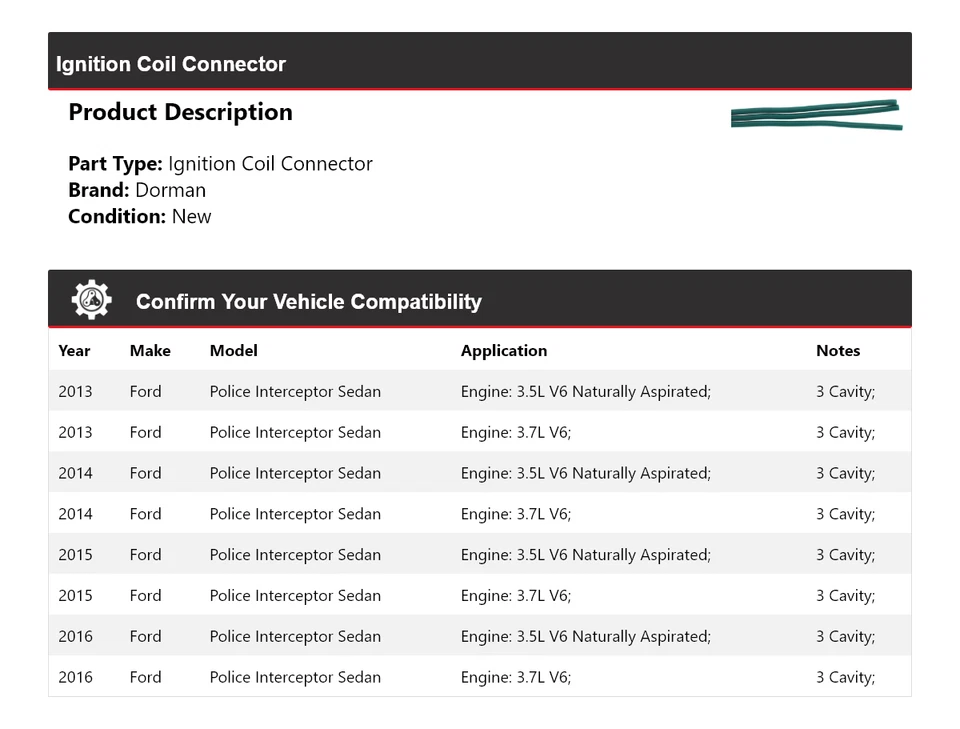The image size is (960, 729).
Task: Click the 2015 3.5L V6 Naturally Aspirated engine cell
Action: click(585, 555)
